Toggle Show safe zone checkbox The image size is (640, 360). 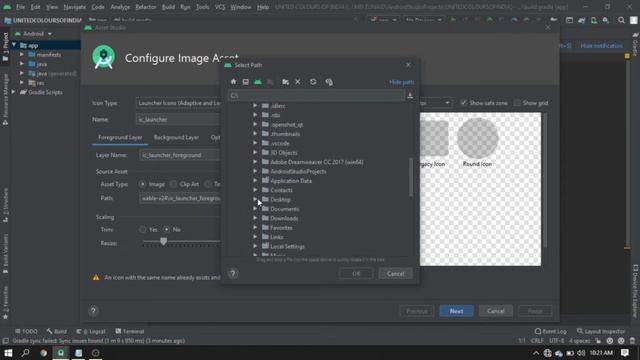point(463,103)
